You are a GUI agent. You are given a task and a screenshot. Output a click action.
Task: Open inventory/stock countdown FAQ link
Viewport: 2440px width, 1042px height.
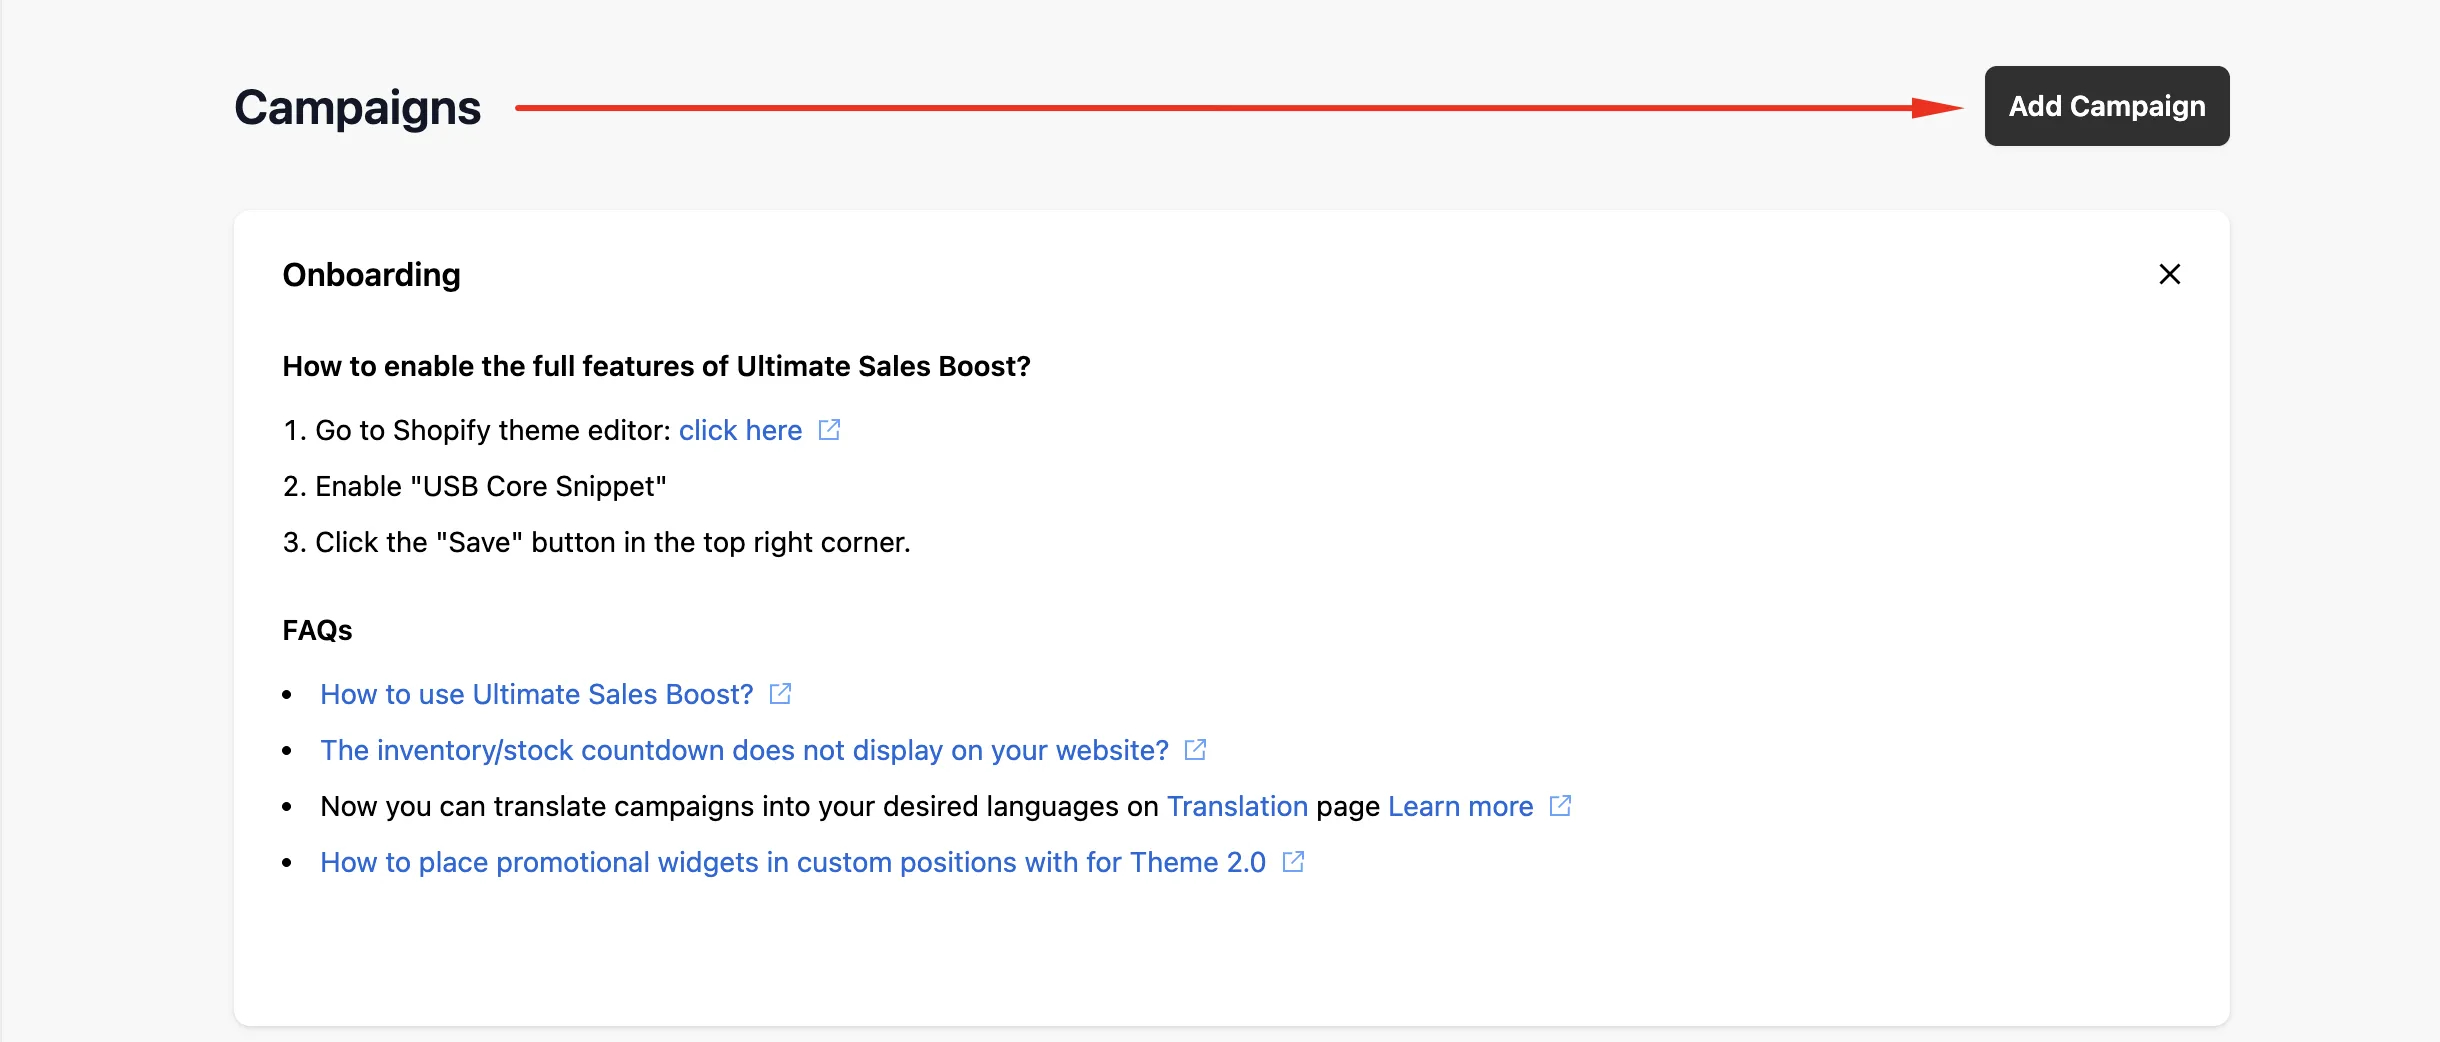[x=744, y=750]
